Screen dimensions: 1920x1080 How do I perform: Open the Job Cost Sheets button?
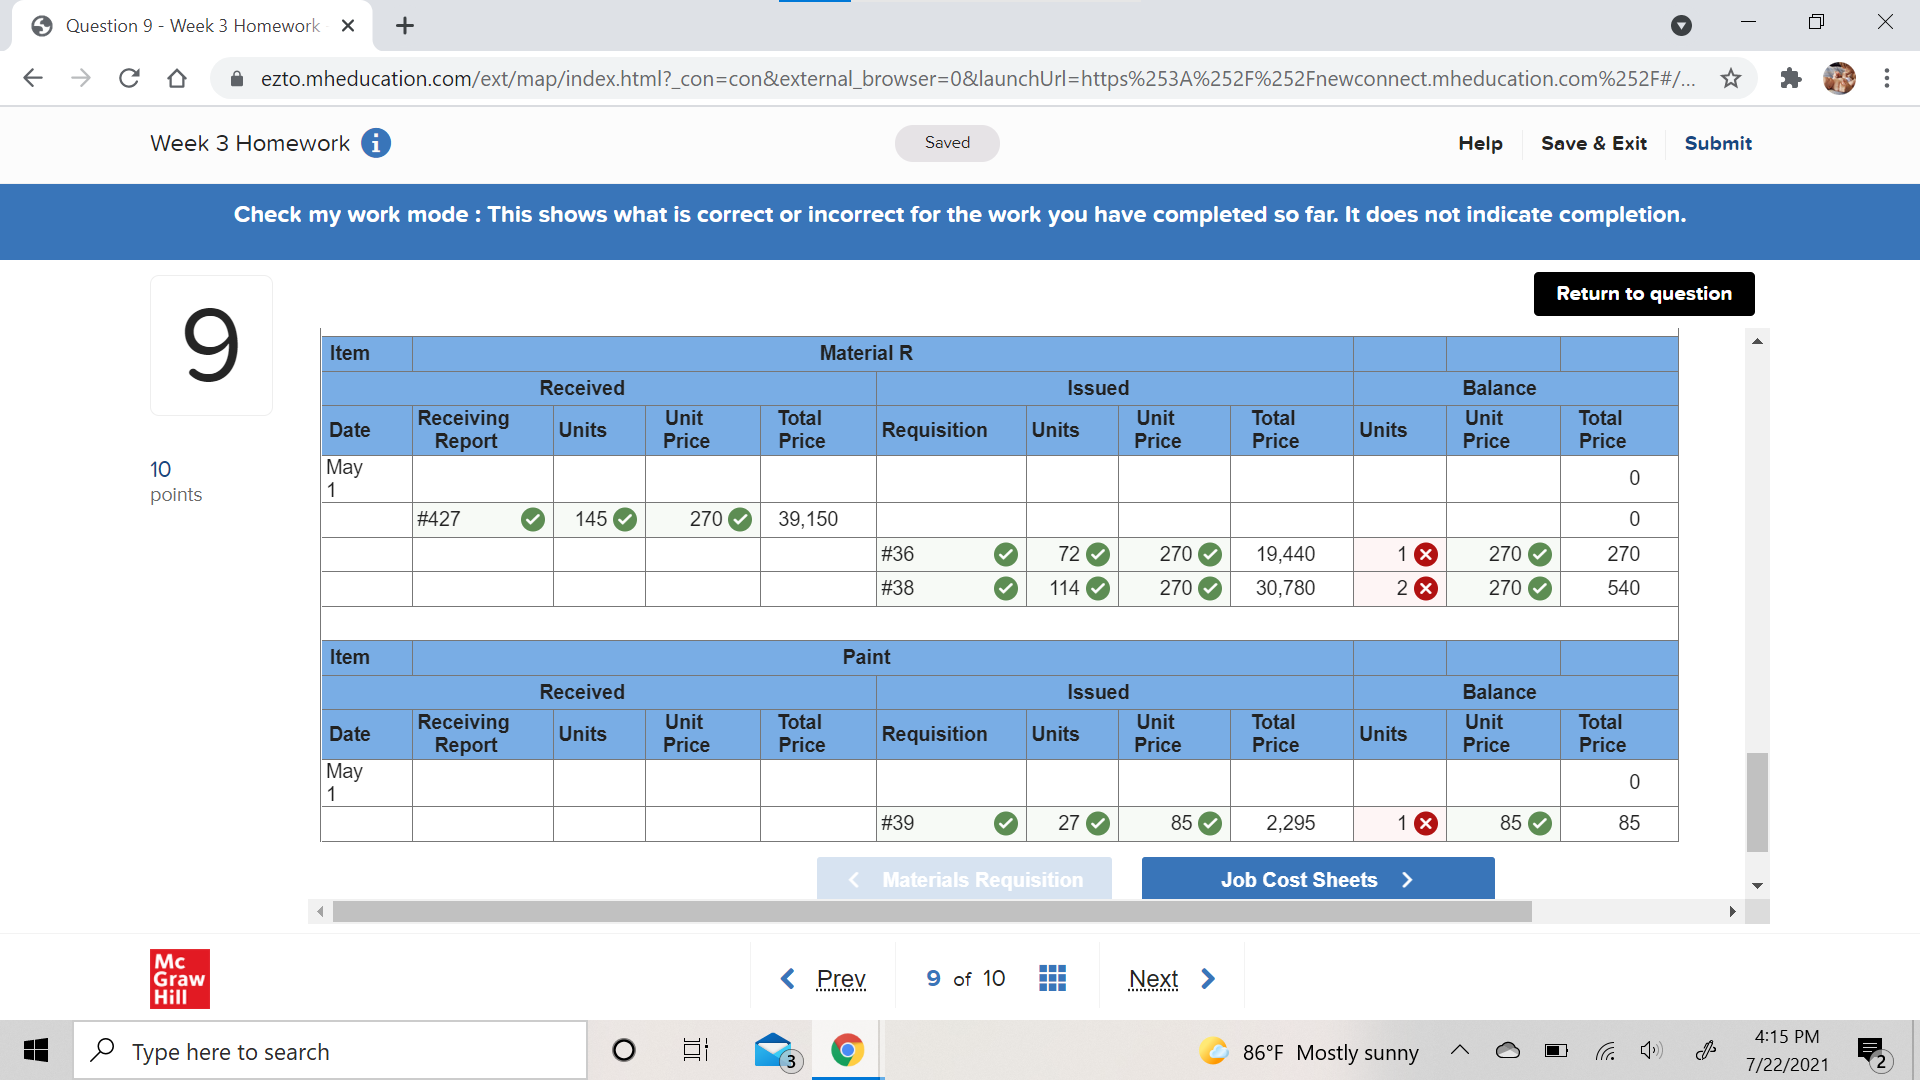point(1317,879)
